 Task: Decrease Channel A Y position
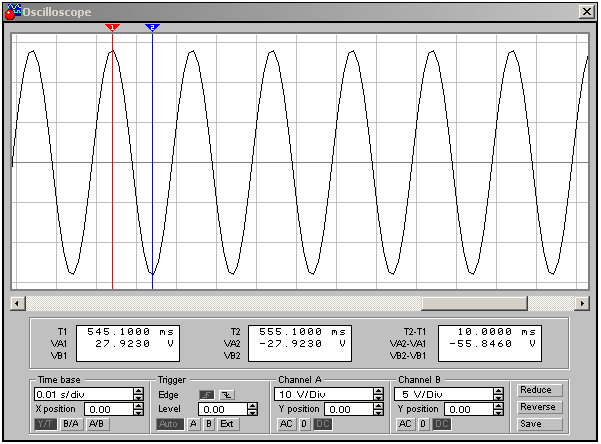pos(379,413)
